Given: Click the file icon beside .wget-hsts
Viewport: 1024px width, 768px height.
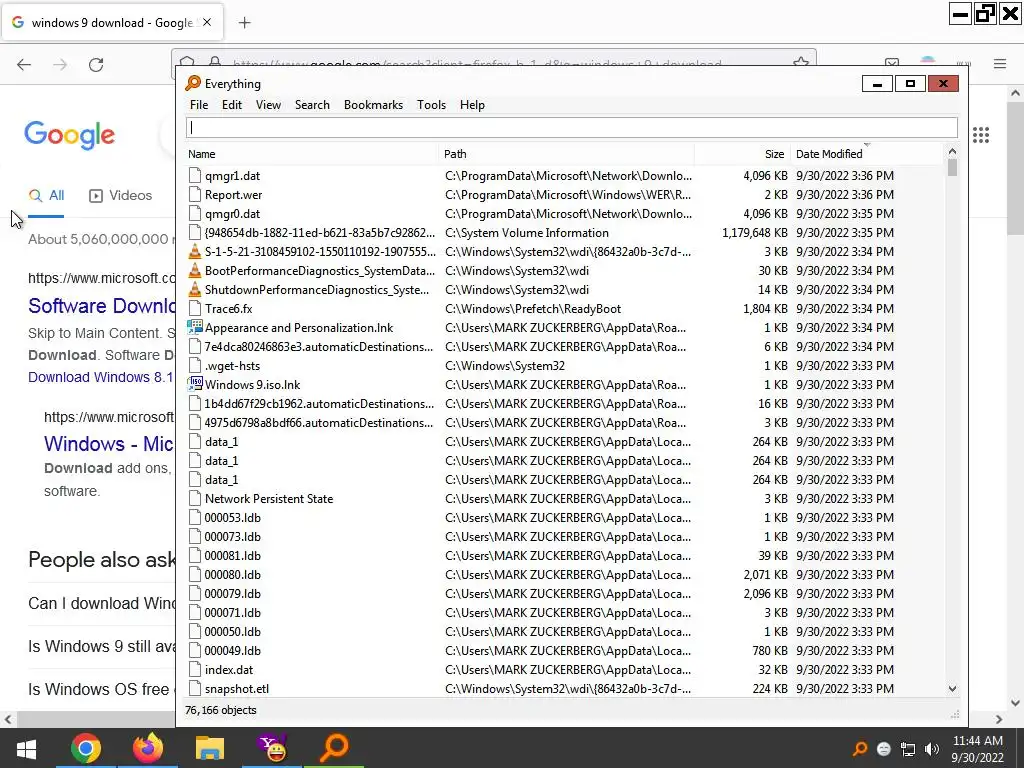Looking at the screenshot, I should (x=195, y=366).
